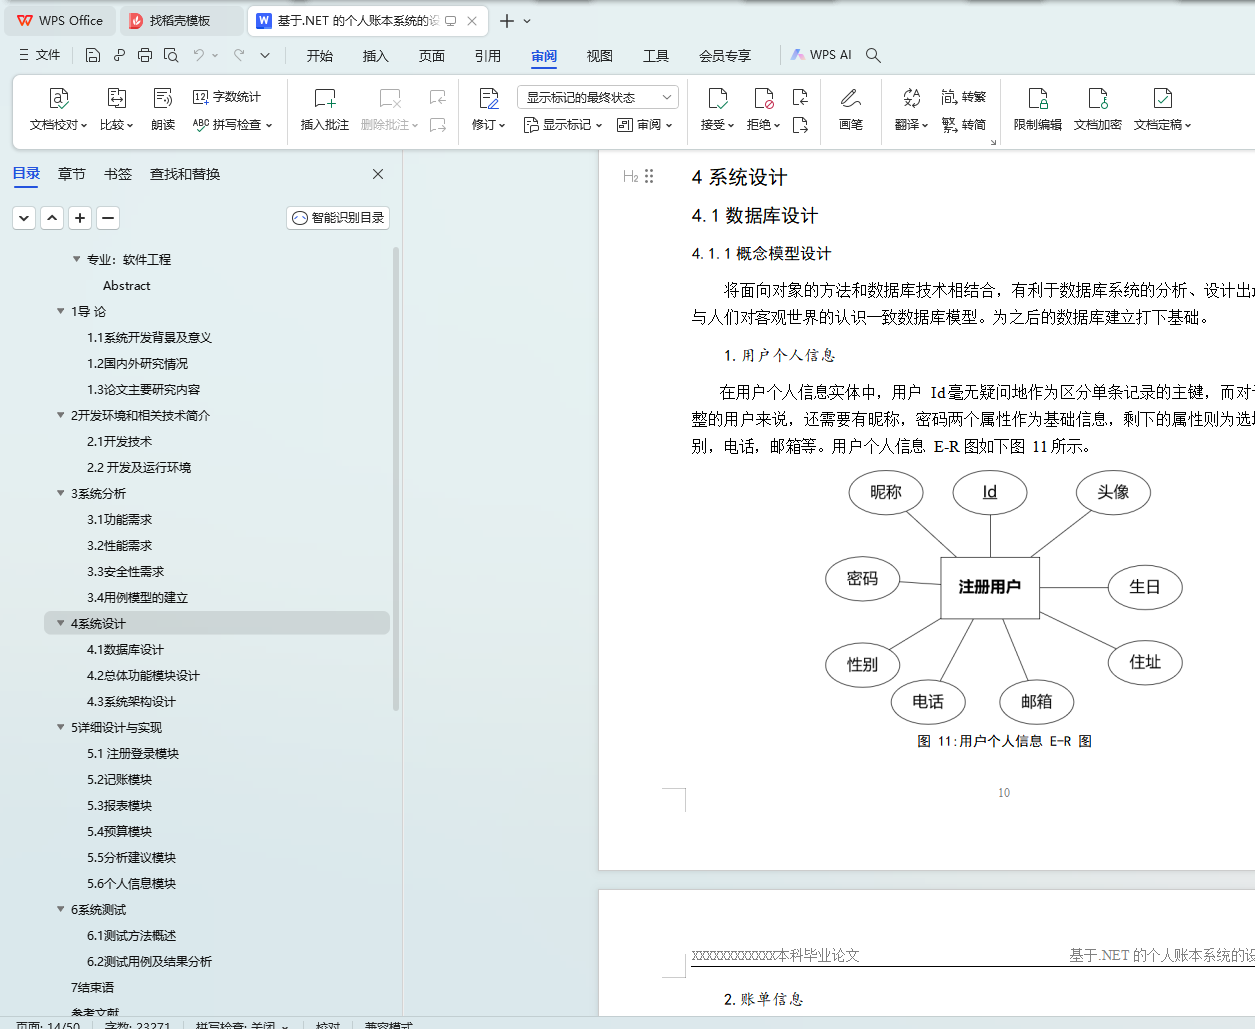Image resolution: width=1255 pixels, height=1029 pixels.
Task: Open the 文件 menu
Action: pos(39,55)
